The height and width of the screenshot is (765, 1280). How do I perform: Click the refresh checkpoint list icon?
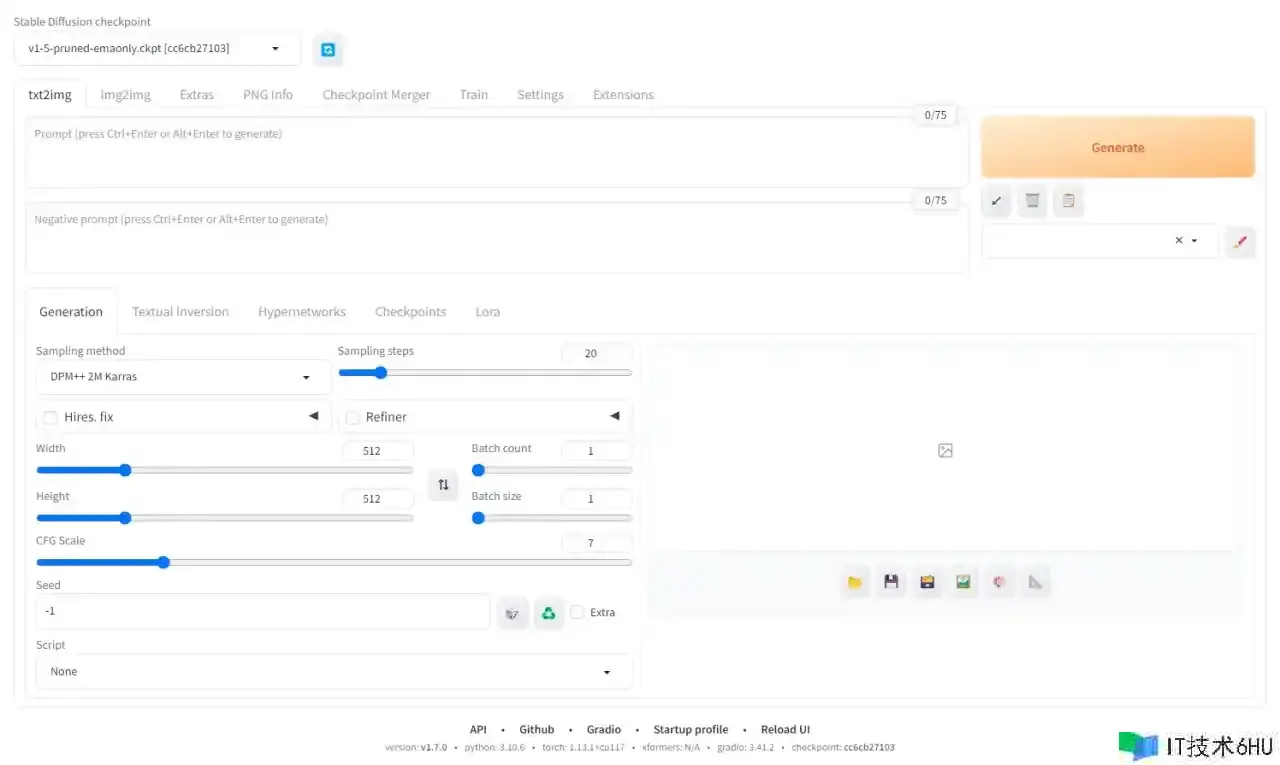pyautogui.click(x=328, y=49)
